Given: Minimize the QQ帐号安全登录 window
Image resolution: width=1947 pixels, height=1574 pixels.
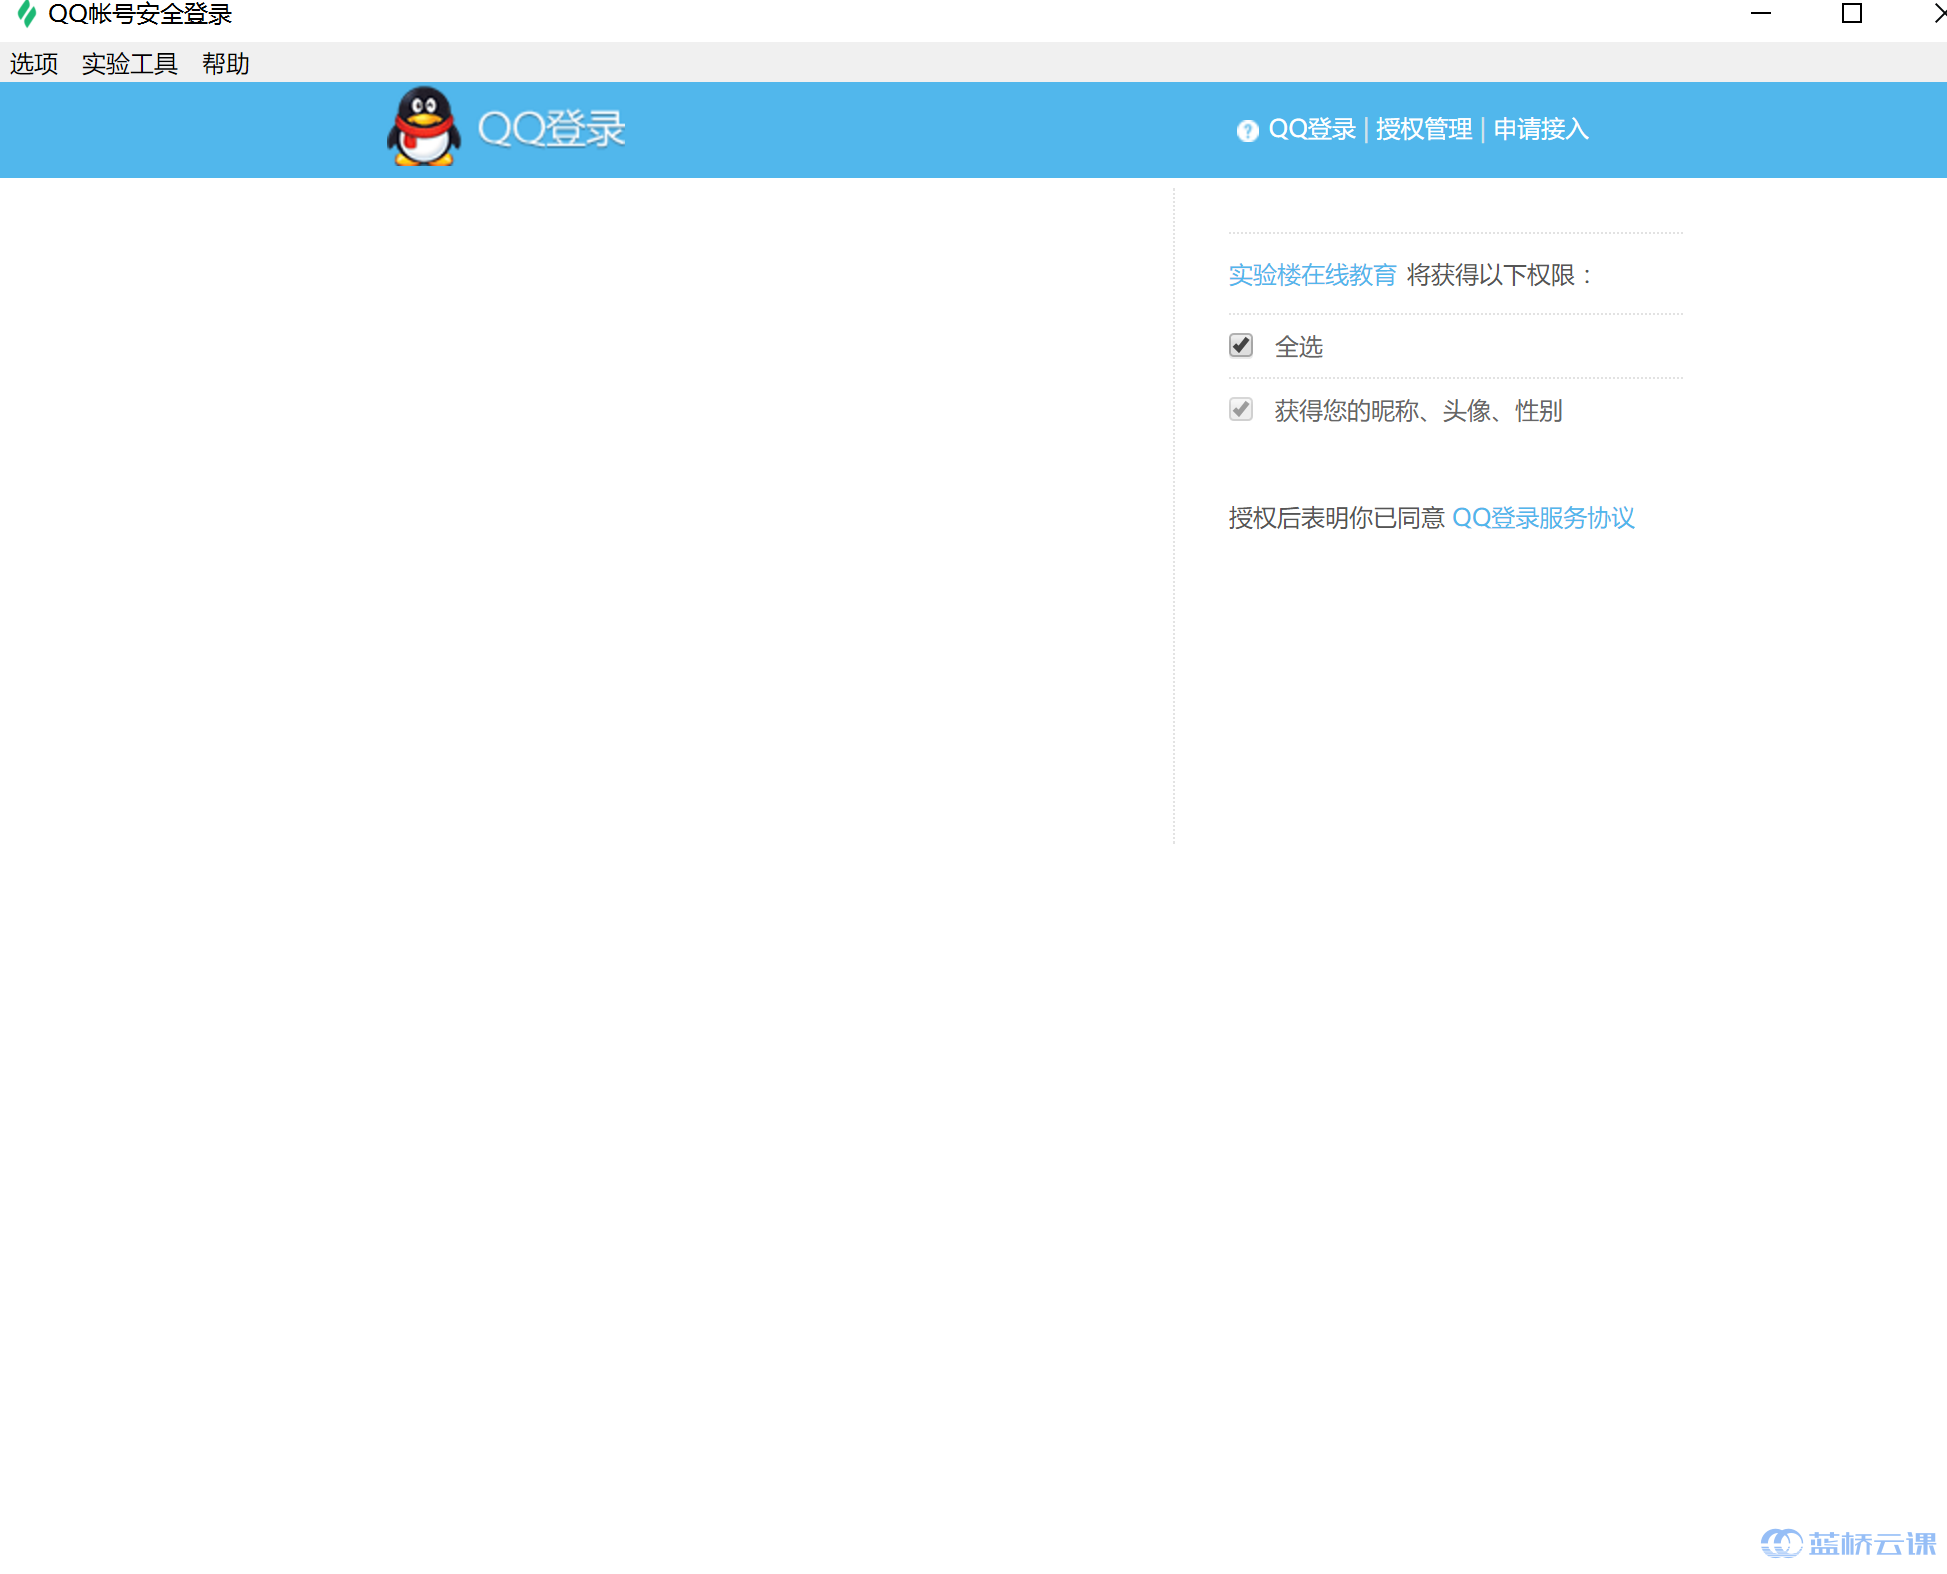Looking at the screenshot, I should tap(1761, 14).
